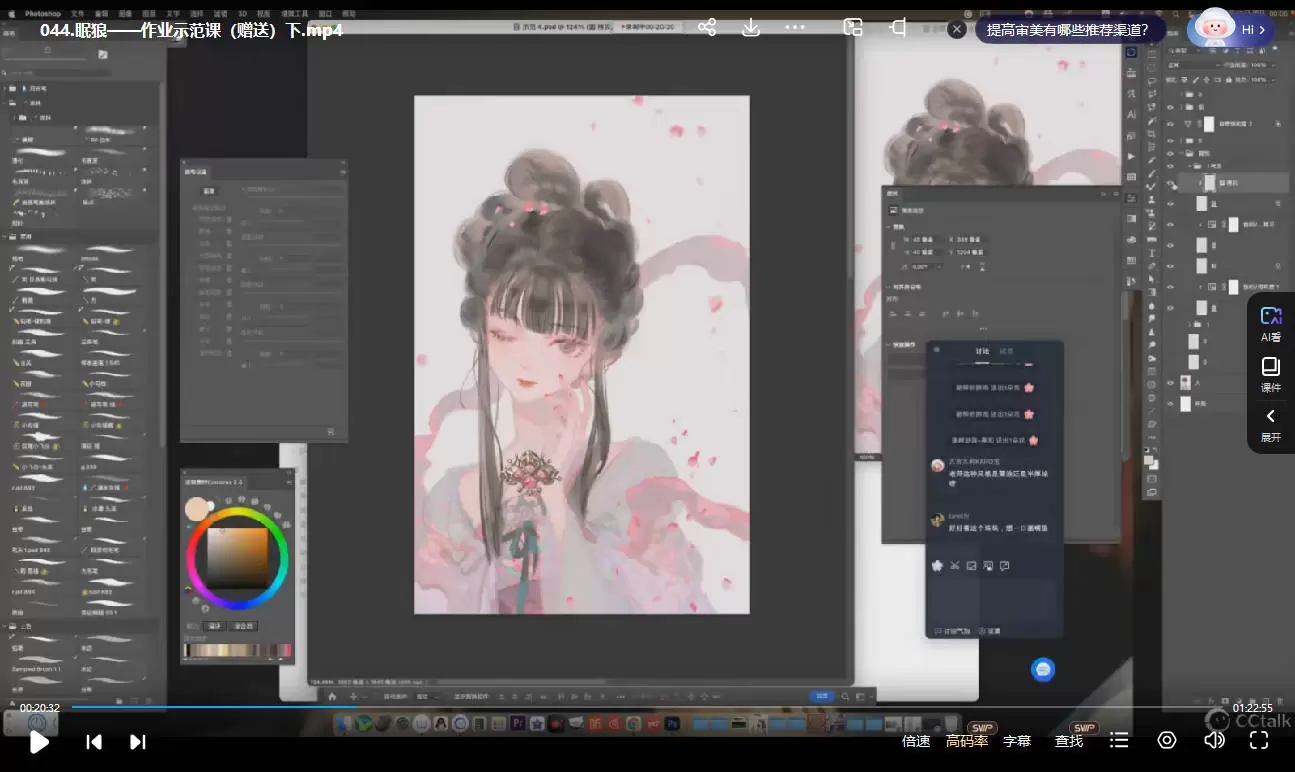Viewport: 1295px width, 772px height.
Task: Click inside the color wheel saturation square
Action: [237, 557]
